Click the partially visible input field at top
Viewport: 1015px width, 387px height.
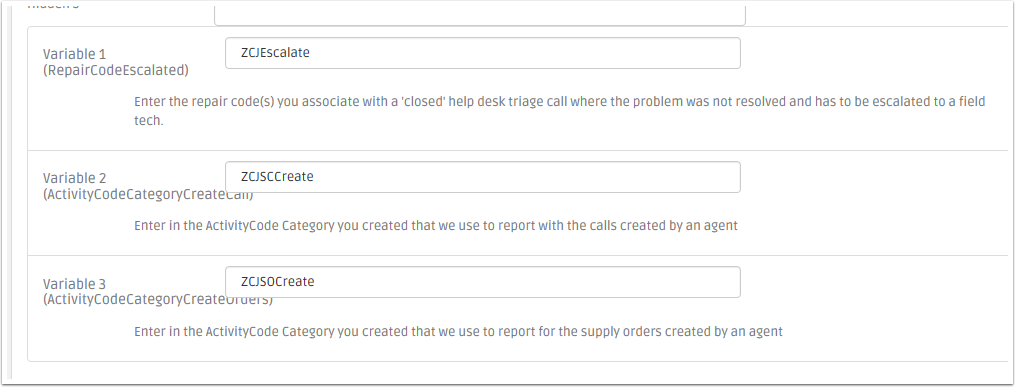[x=480, y=16]
